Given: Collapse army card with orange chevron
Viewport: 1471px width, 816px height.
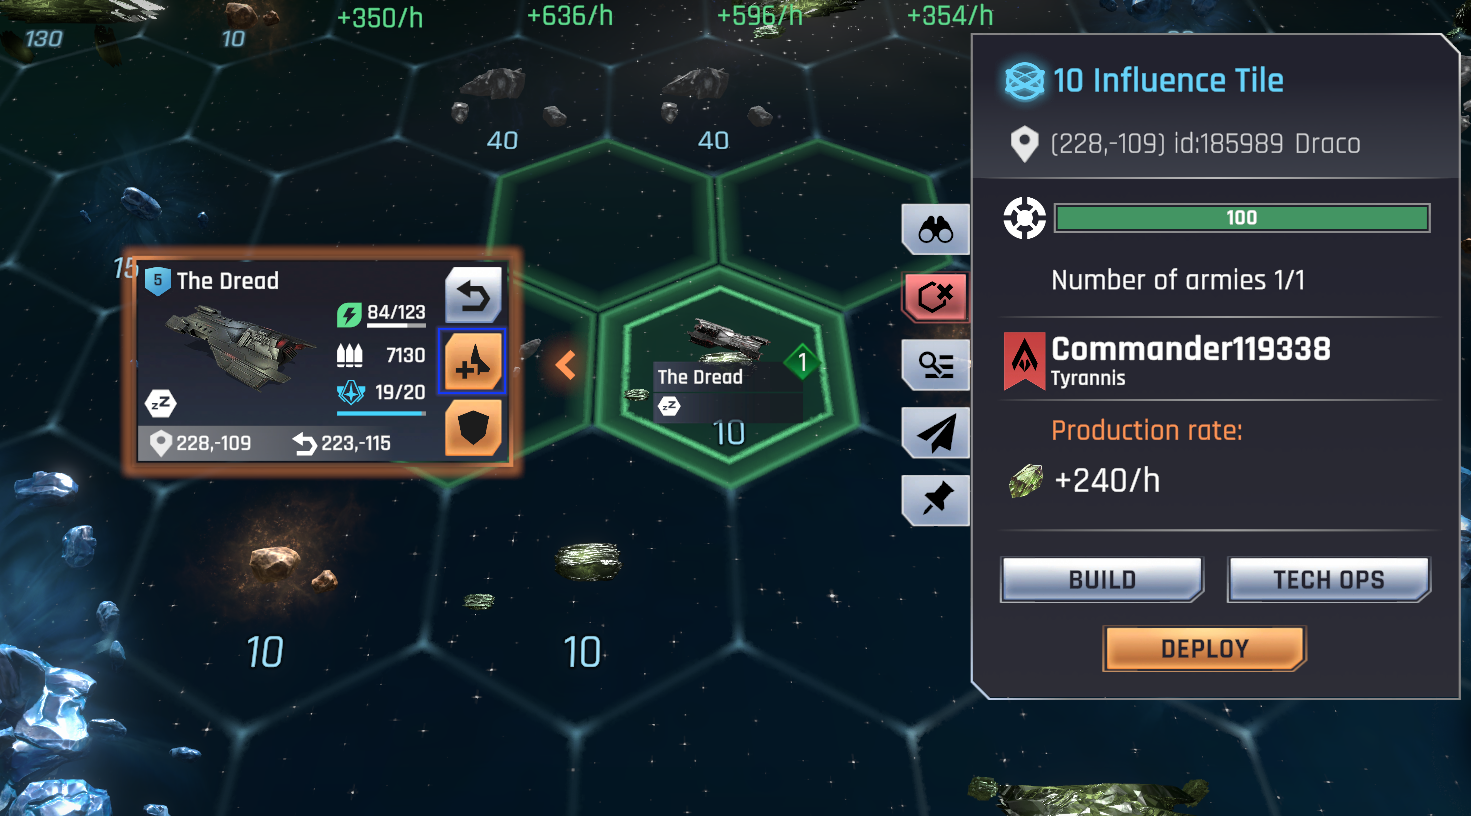Looking at the screenshot, I should click(566, 365).
